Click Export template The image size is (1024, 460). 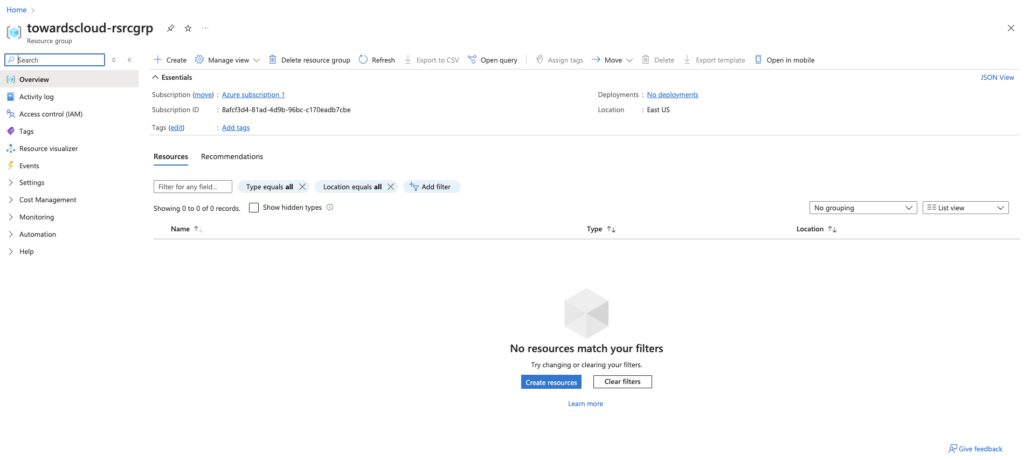pyautogui.click(x=714, y=60)
